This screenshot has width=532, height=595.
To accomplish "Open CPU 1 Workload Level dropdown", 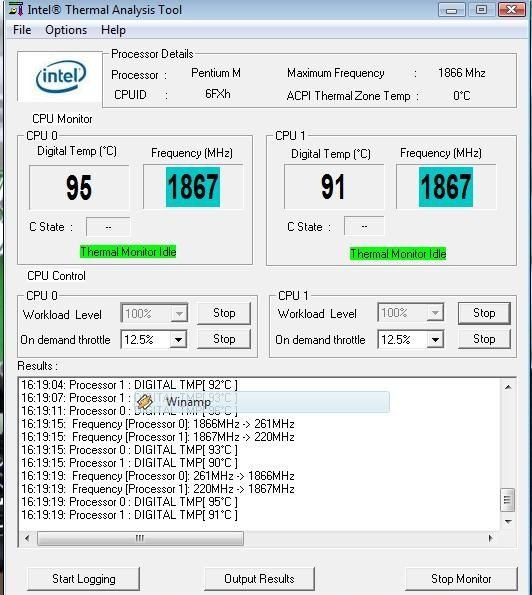I will click(x=435, y=313).
